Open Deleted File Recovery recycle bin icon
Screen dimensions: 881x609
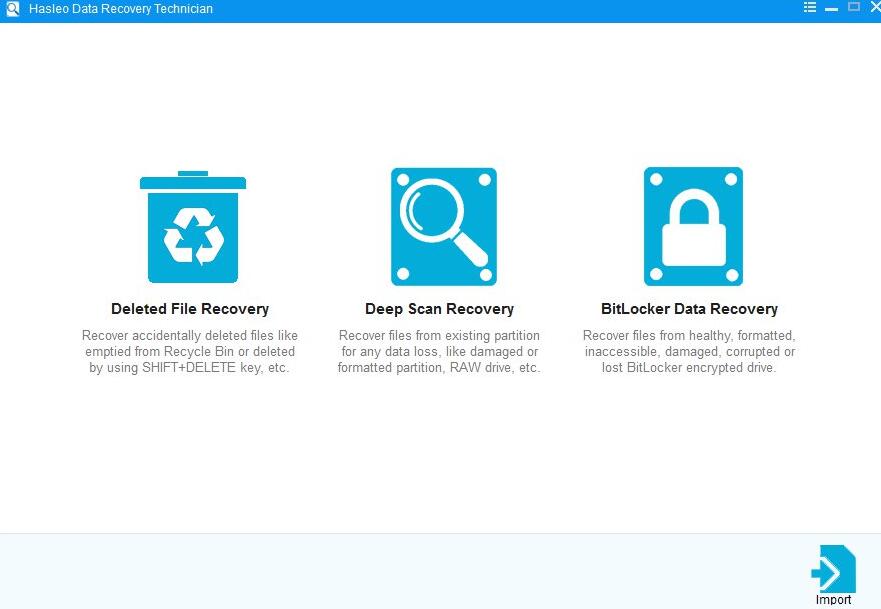(193, 227)
